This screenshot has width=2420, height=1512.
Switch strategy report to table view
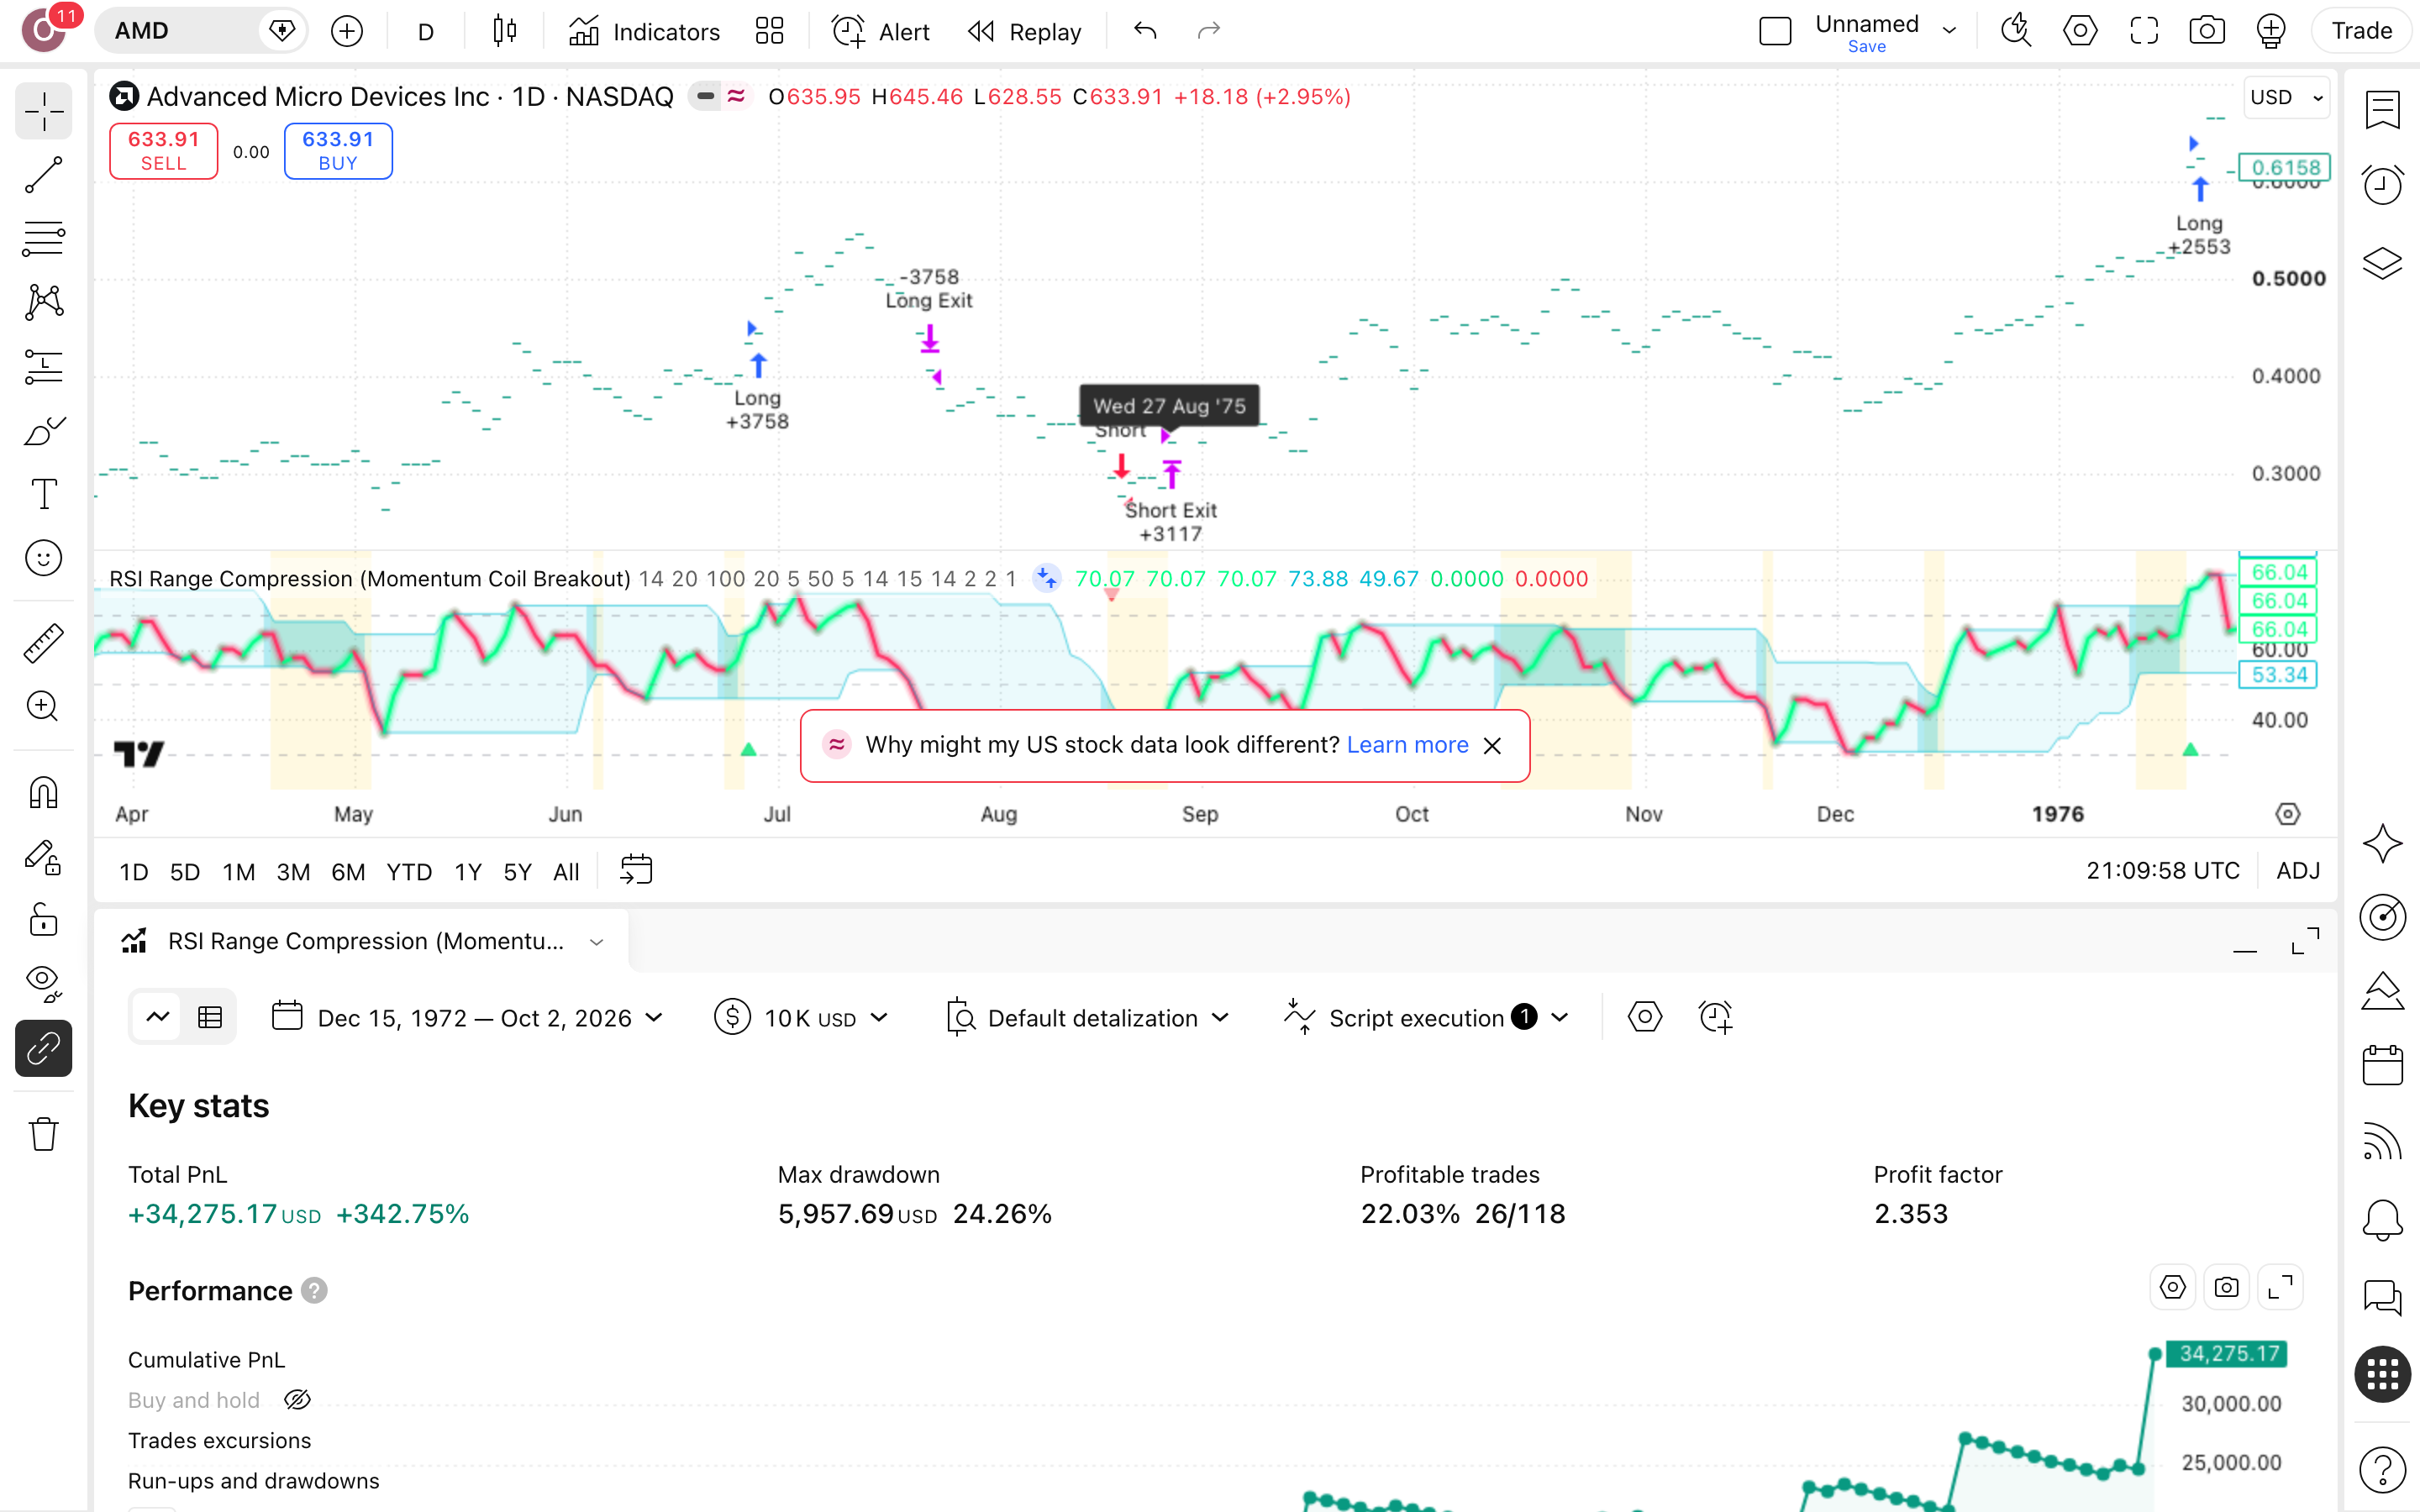coord(210,1018)
